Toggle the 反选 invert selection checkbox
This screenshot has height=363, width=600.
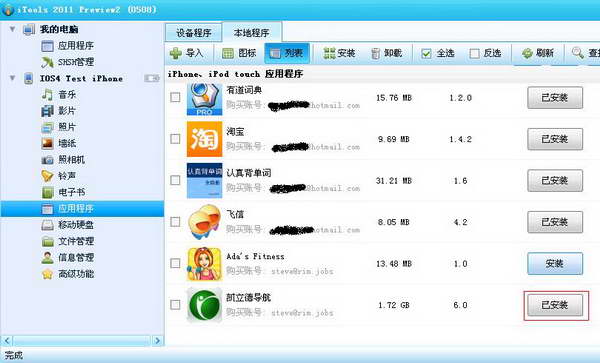point(474,54)
